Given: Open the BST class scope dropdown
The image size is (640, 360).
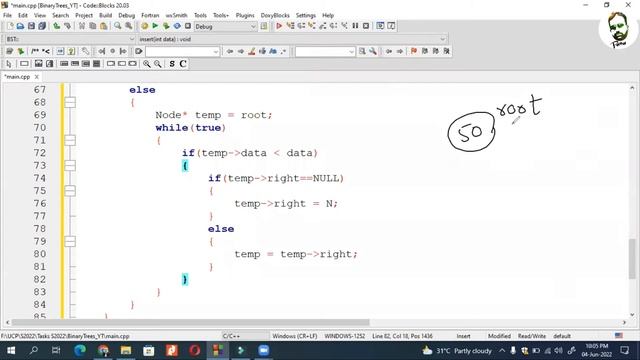Looking at the screenshot, I should tap(70, 39).
